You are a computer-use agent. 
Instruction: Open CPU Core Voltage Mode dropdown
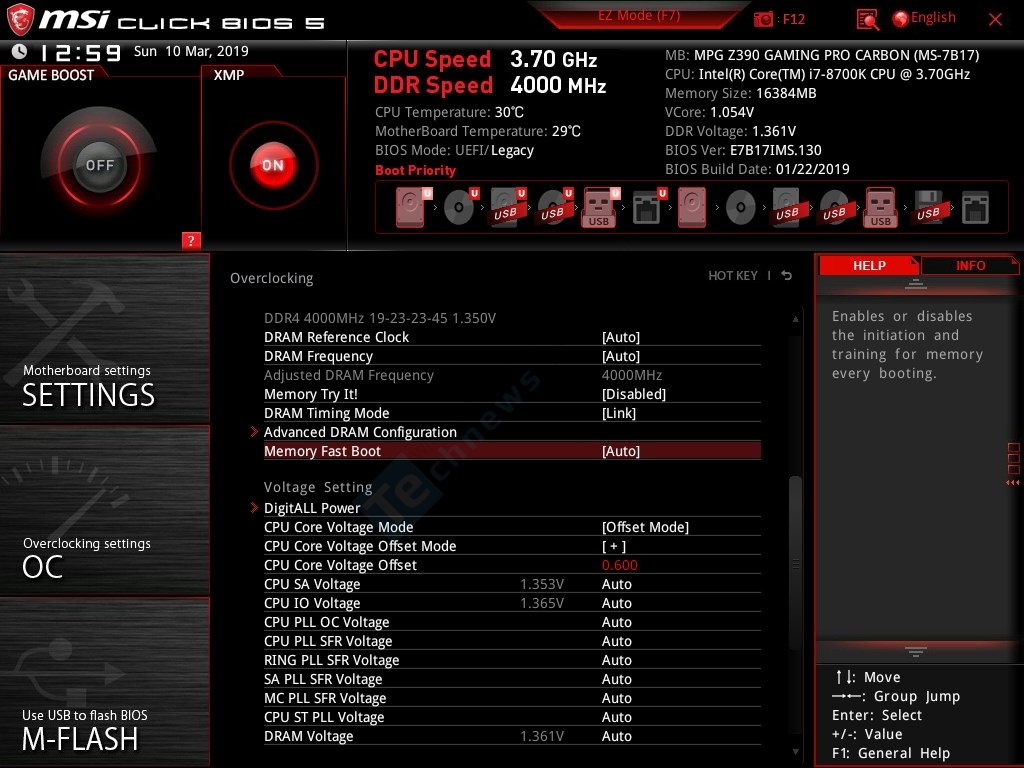645,527
